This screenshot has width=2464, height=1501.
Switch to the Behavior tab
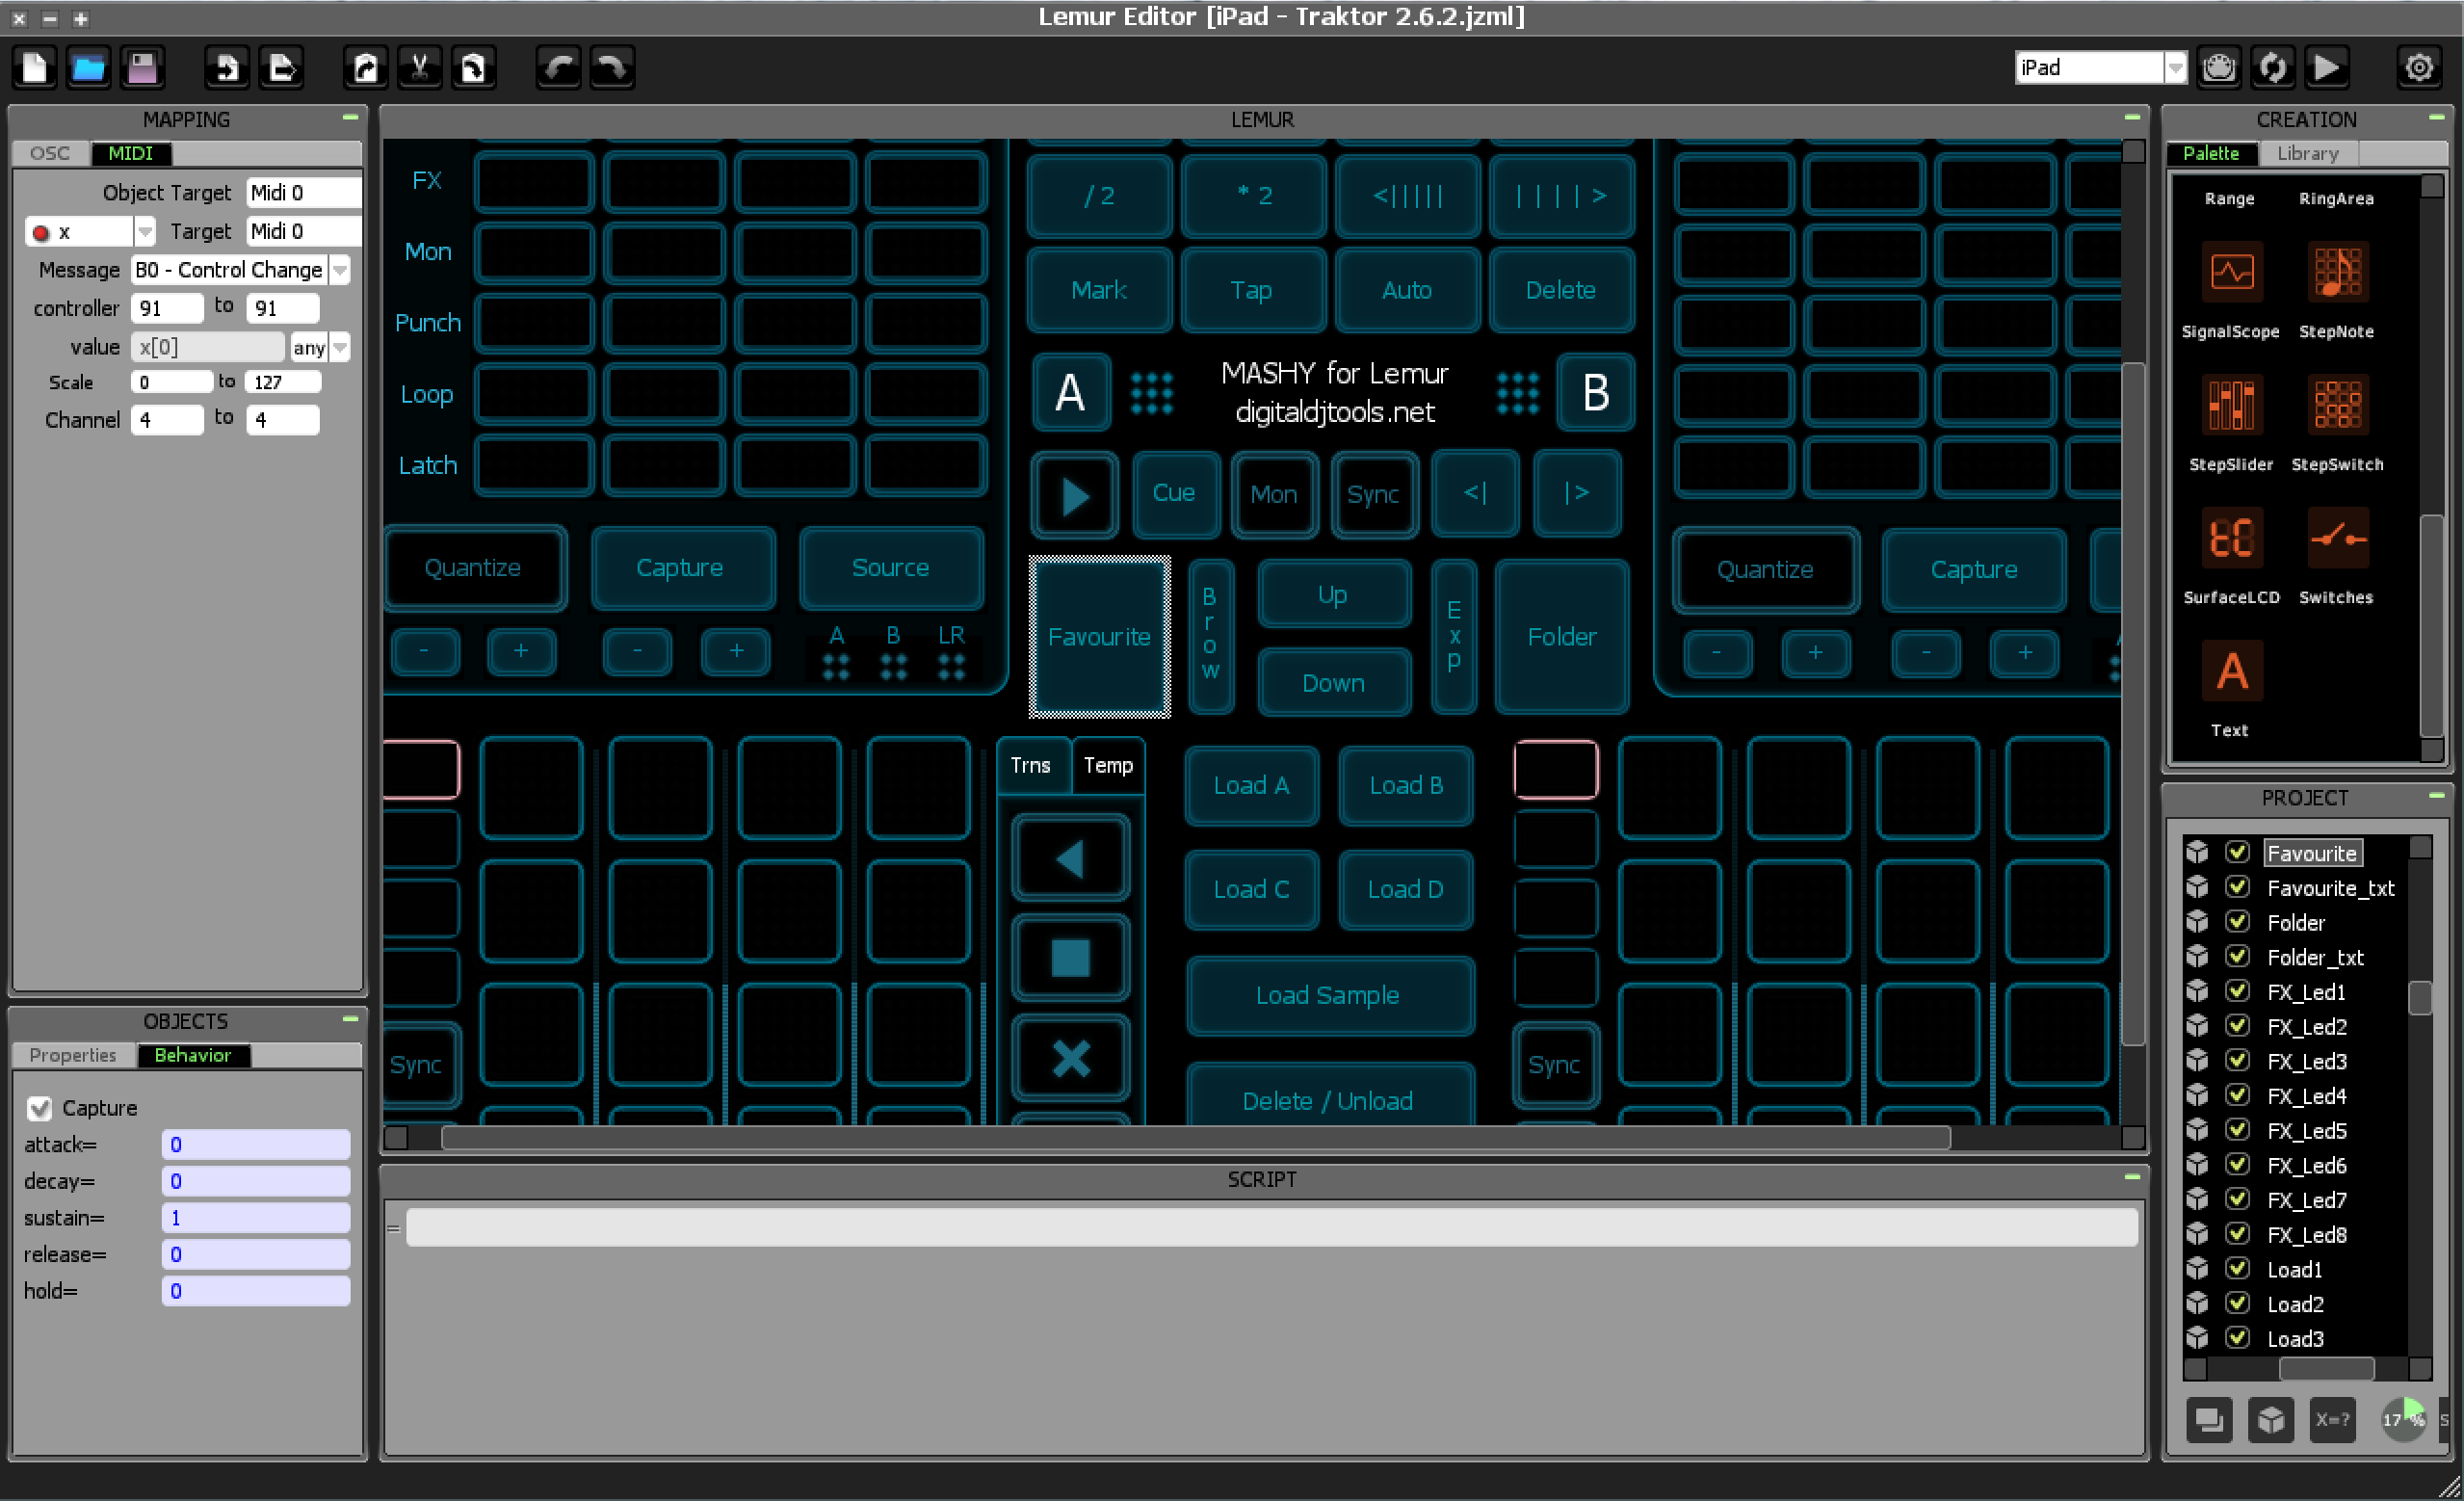pos(193,1055)
